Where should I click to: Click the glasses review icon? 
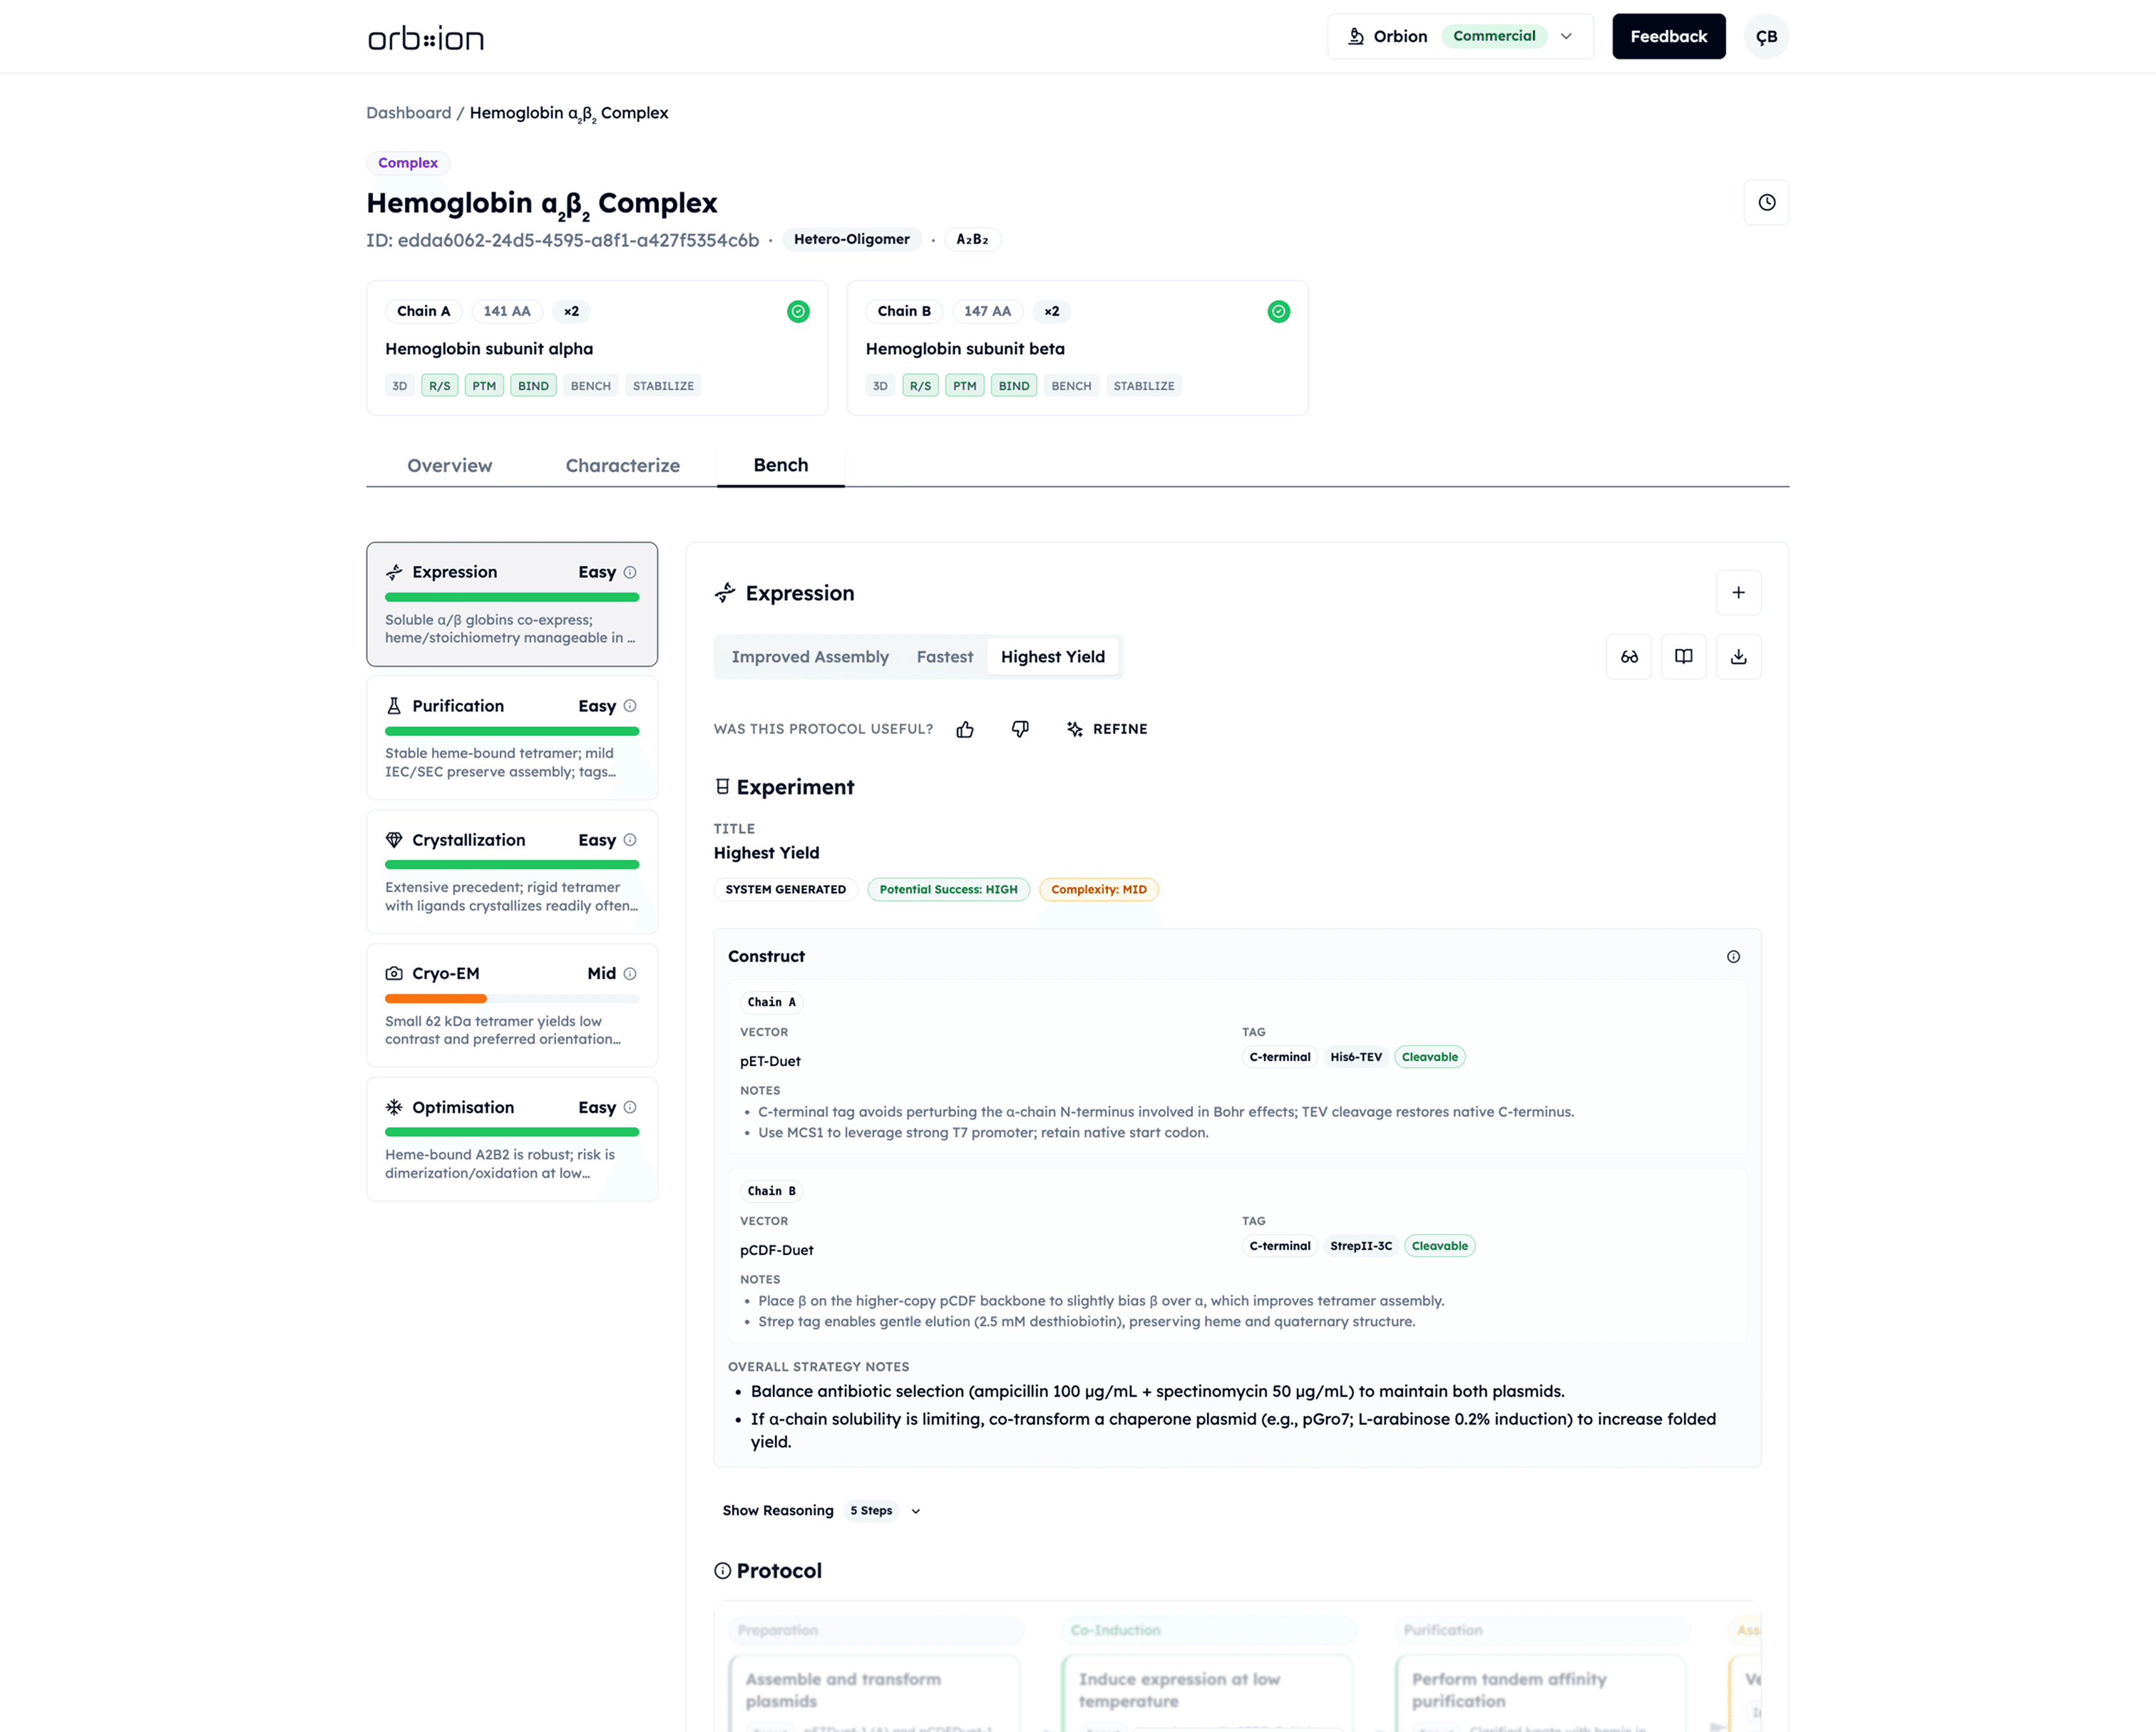1628,657
